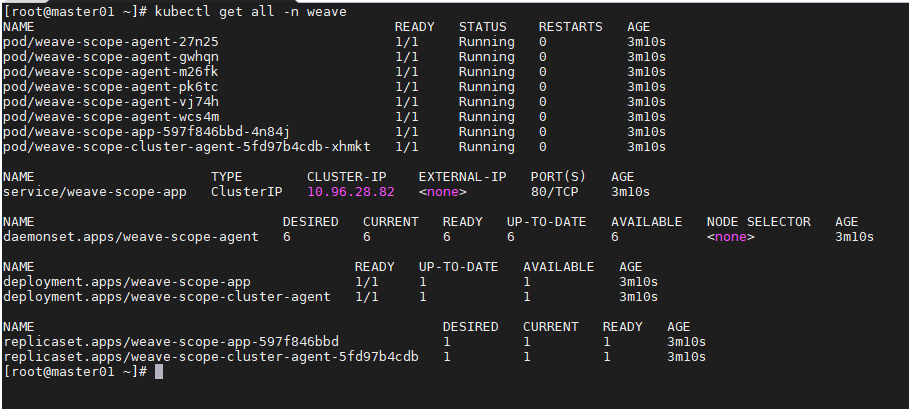Select pod/weave-scope-agent-gwhqn name
Screen dimensions: 909x409
pyautogui.click(x=111, y=57)
